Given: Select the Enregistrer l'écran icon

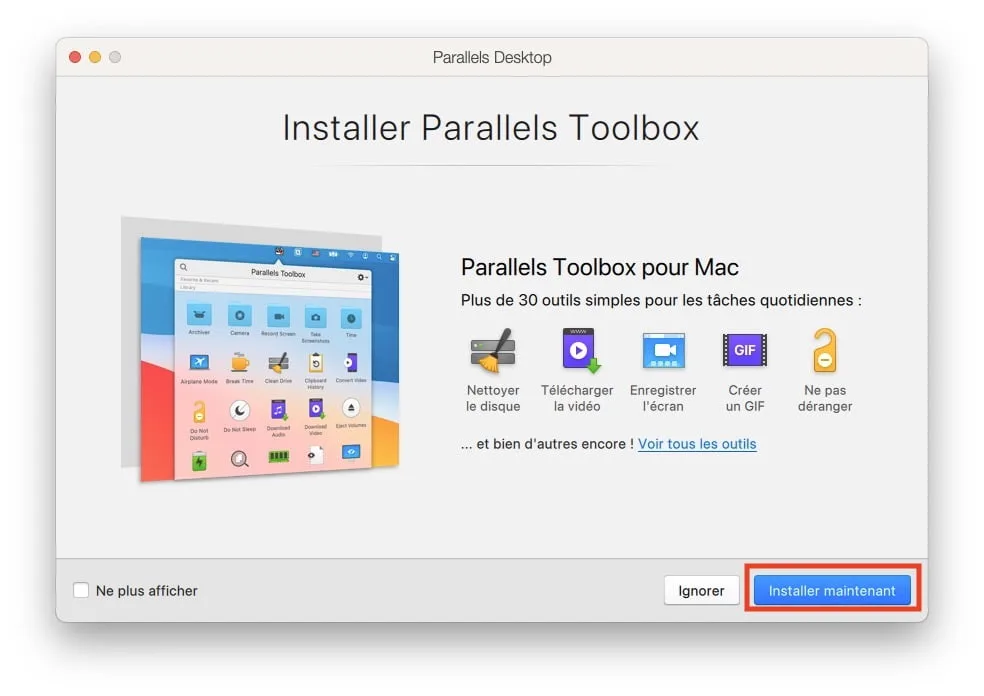Looking at the screenshot, I should pos(663,351).
